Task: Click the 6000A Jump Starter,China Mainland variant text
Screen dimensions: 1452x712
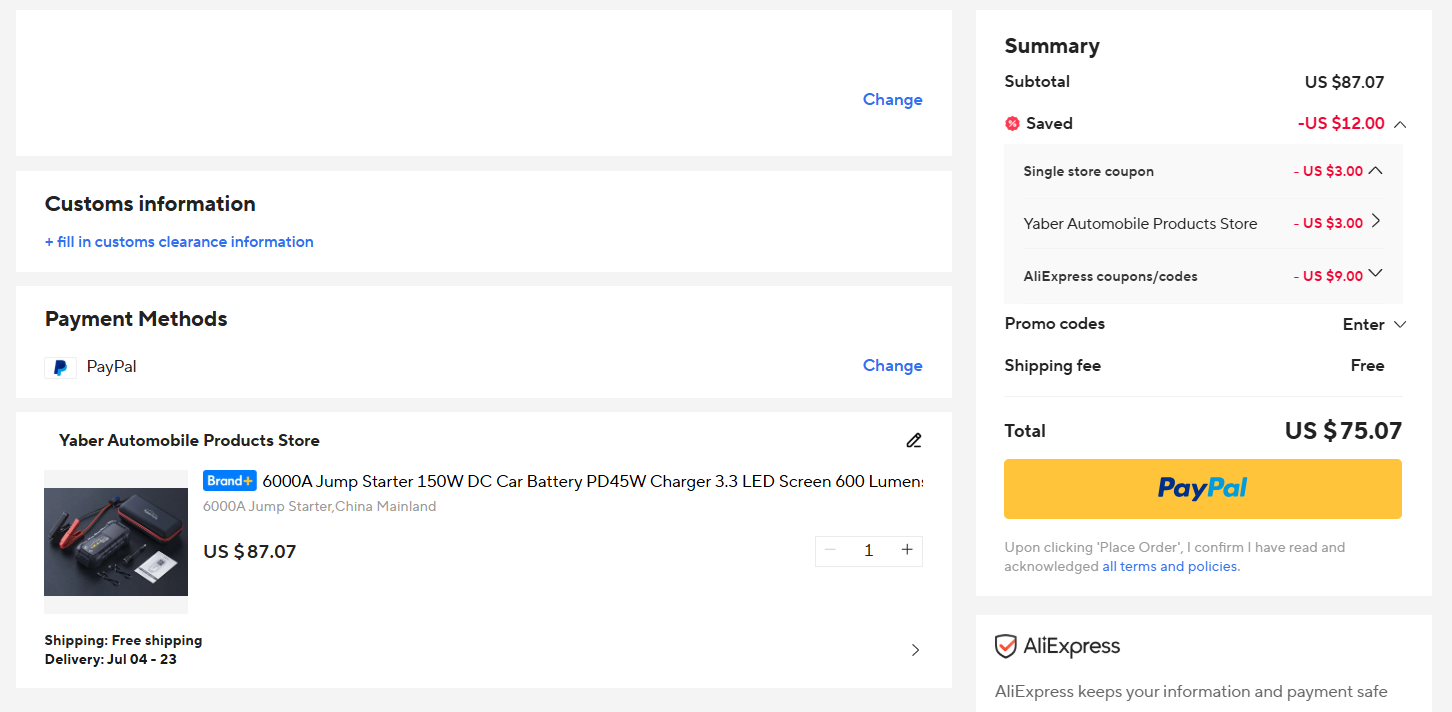Action: coord(320,507)
